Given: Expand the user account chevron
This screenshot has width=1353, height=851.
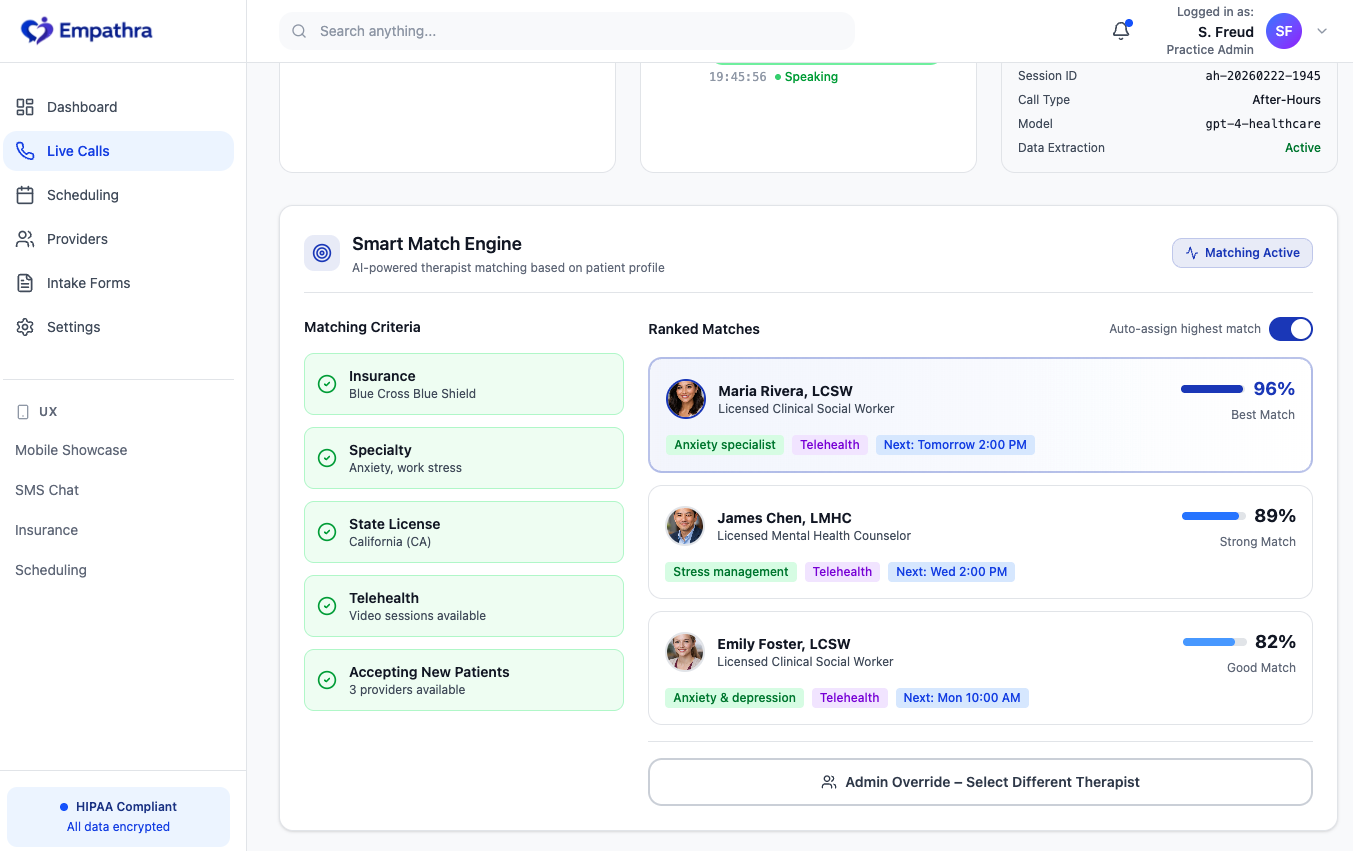Looking at the screenshot, I should [1322, 31].
